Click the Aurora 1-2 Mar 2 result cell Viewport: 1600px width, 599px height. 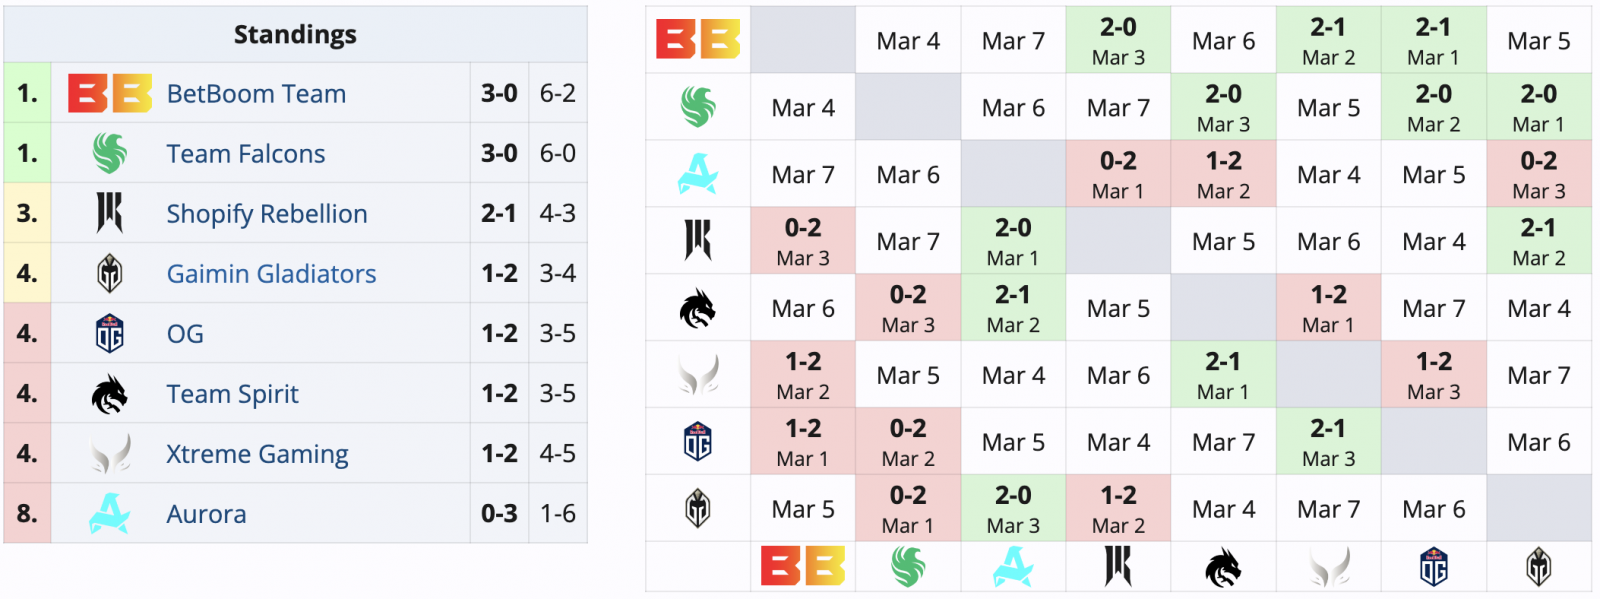coord(1223,174)
